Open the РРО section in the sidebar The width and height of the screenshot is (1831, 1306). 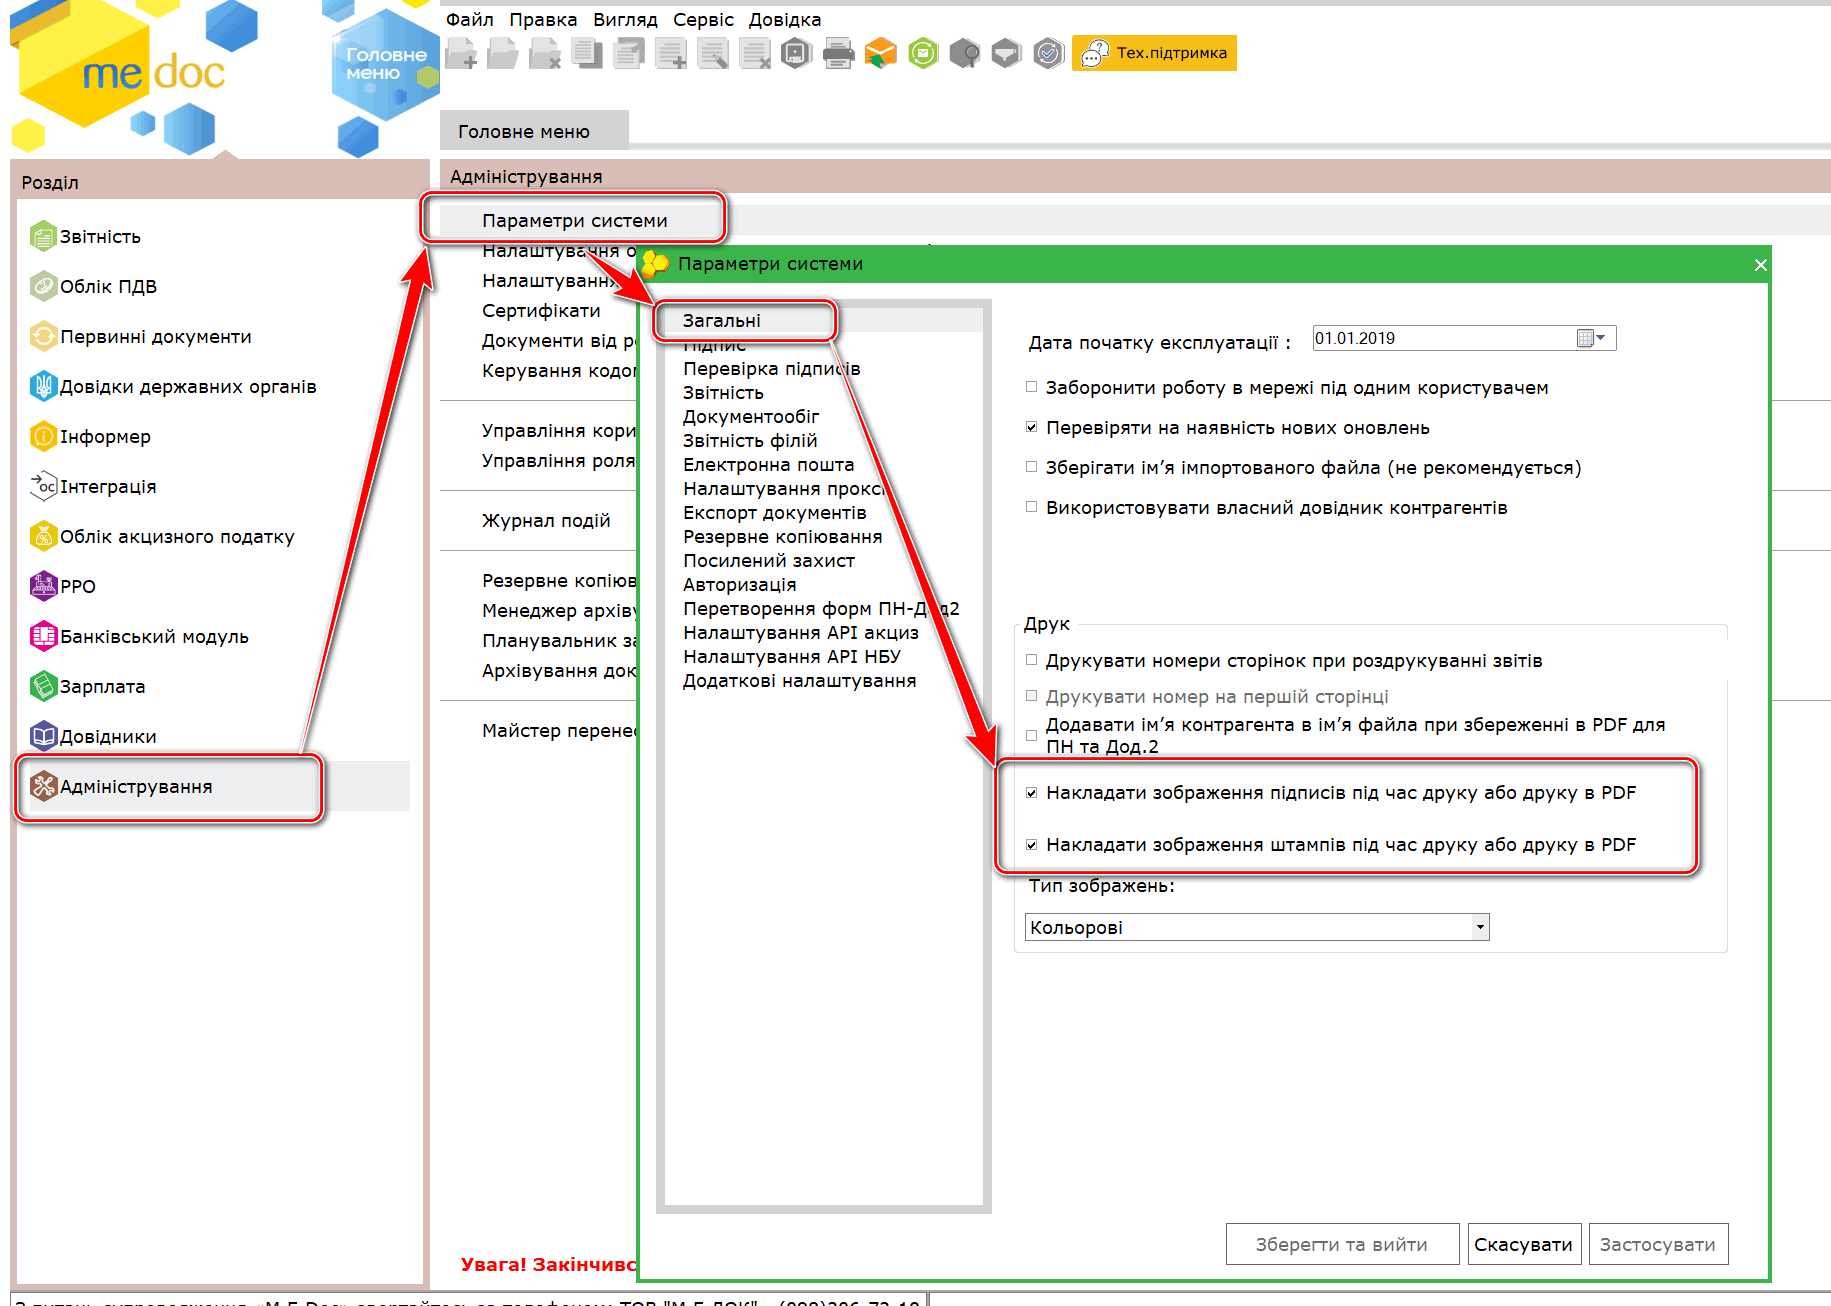pos(77,587)
